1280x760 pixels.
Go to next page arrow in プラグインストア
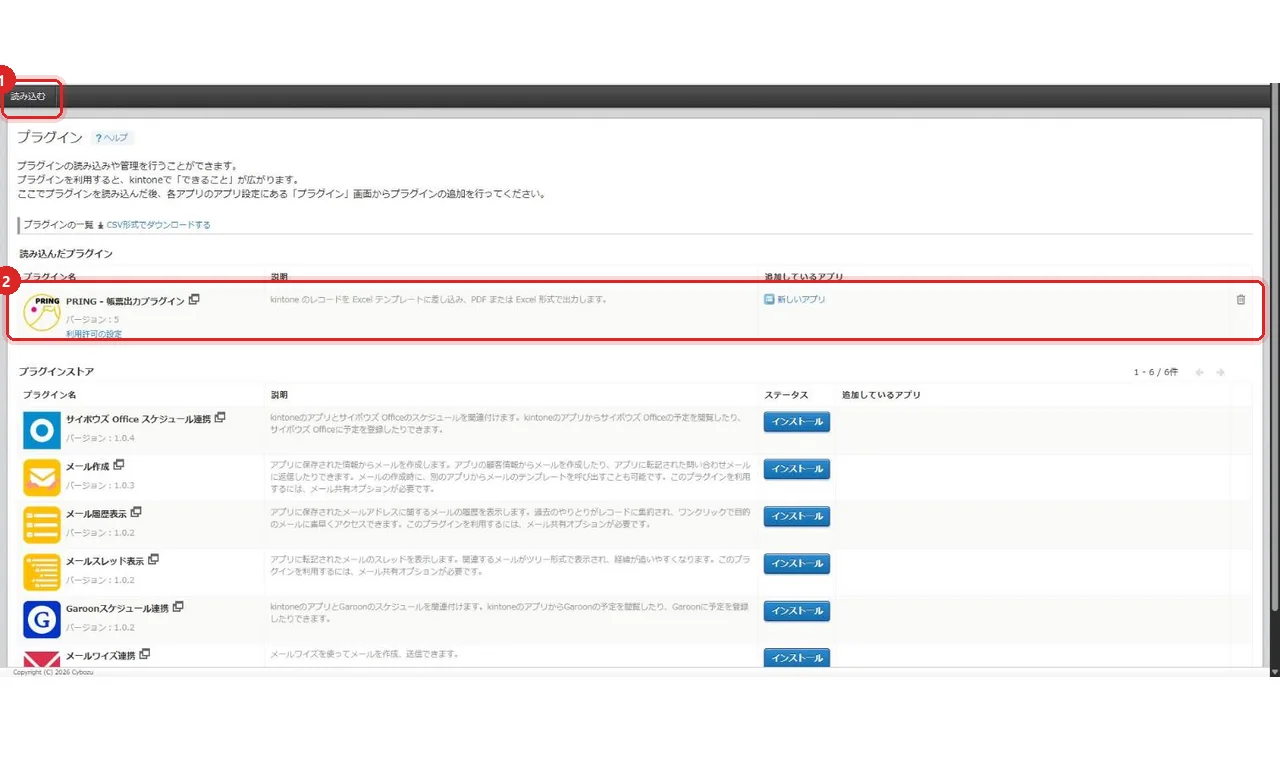tap(1220, 372)
